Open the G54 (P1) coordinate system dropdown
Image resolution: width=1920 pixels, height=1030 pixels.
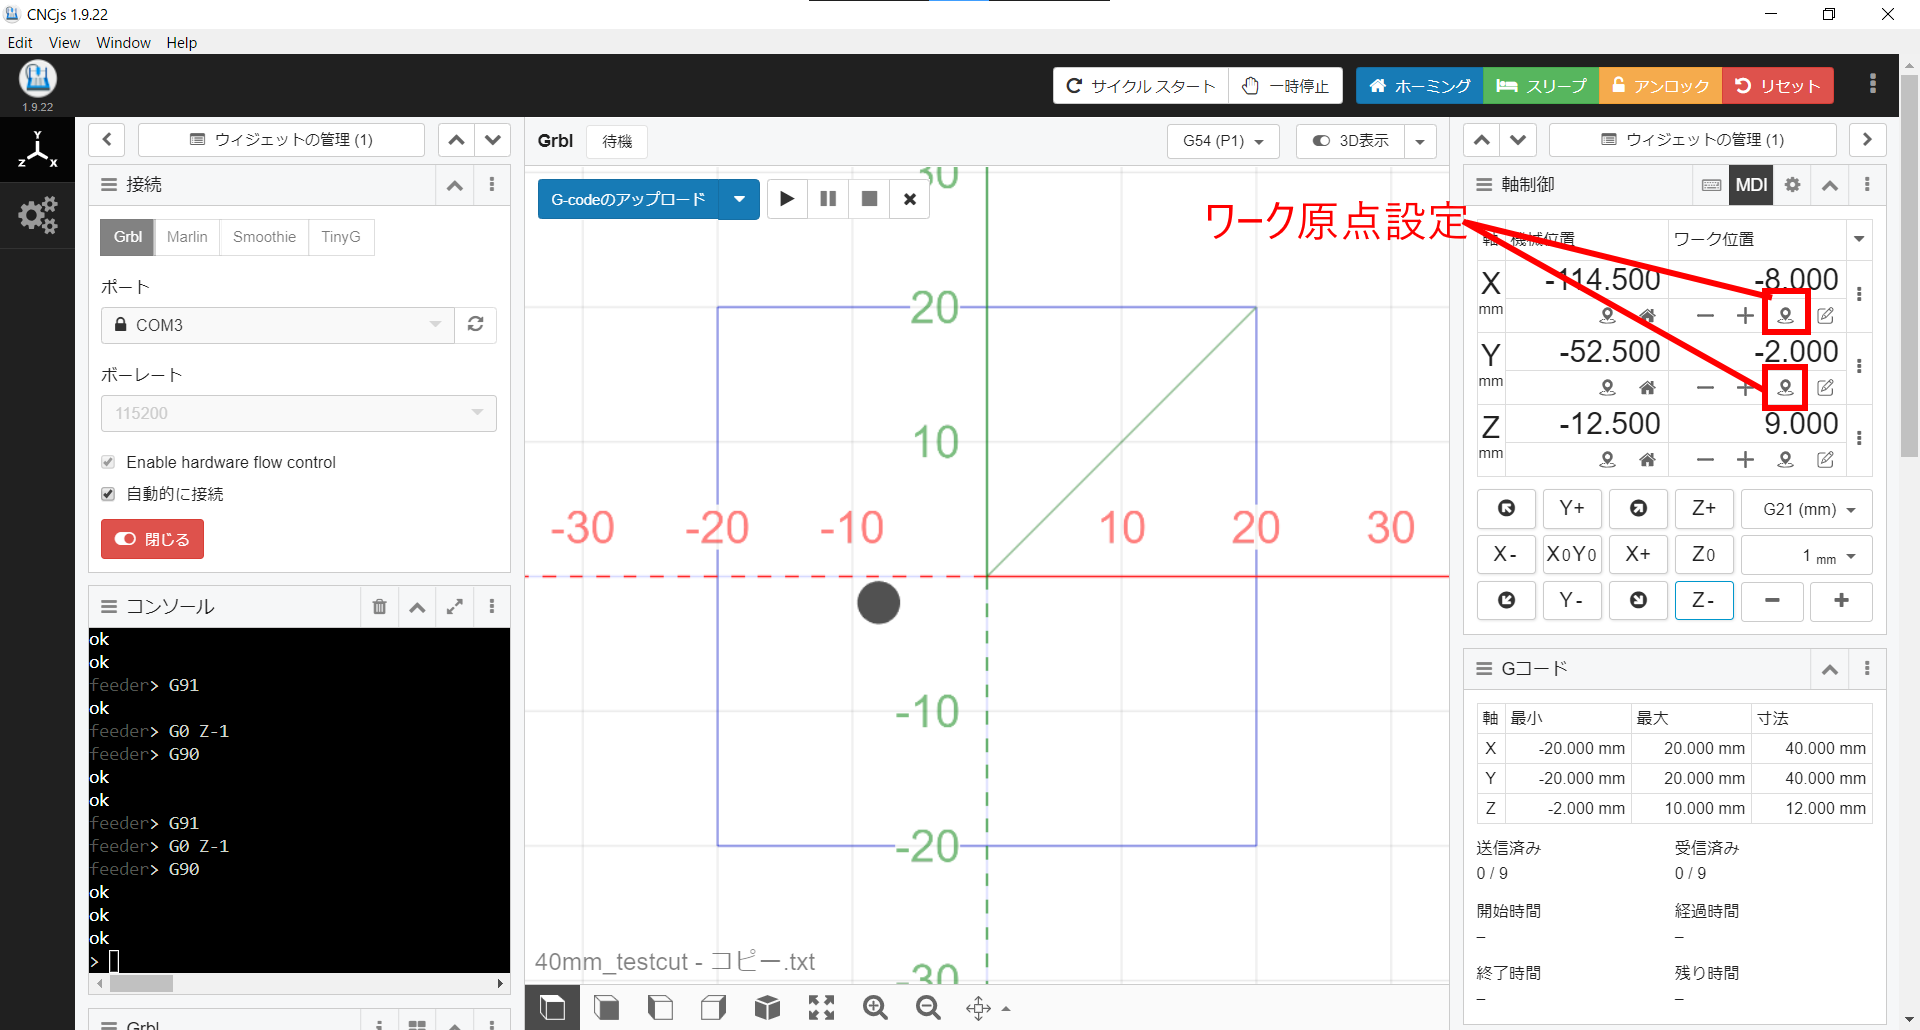point(1223,141)
